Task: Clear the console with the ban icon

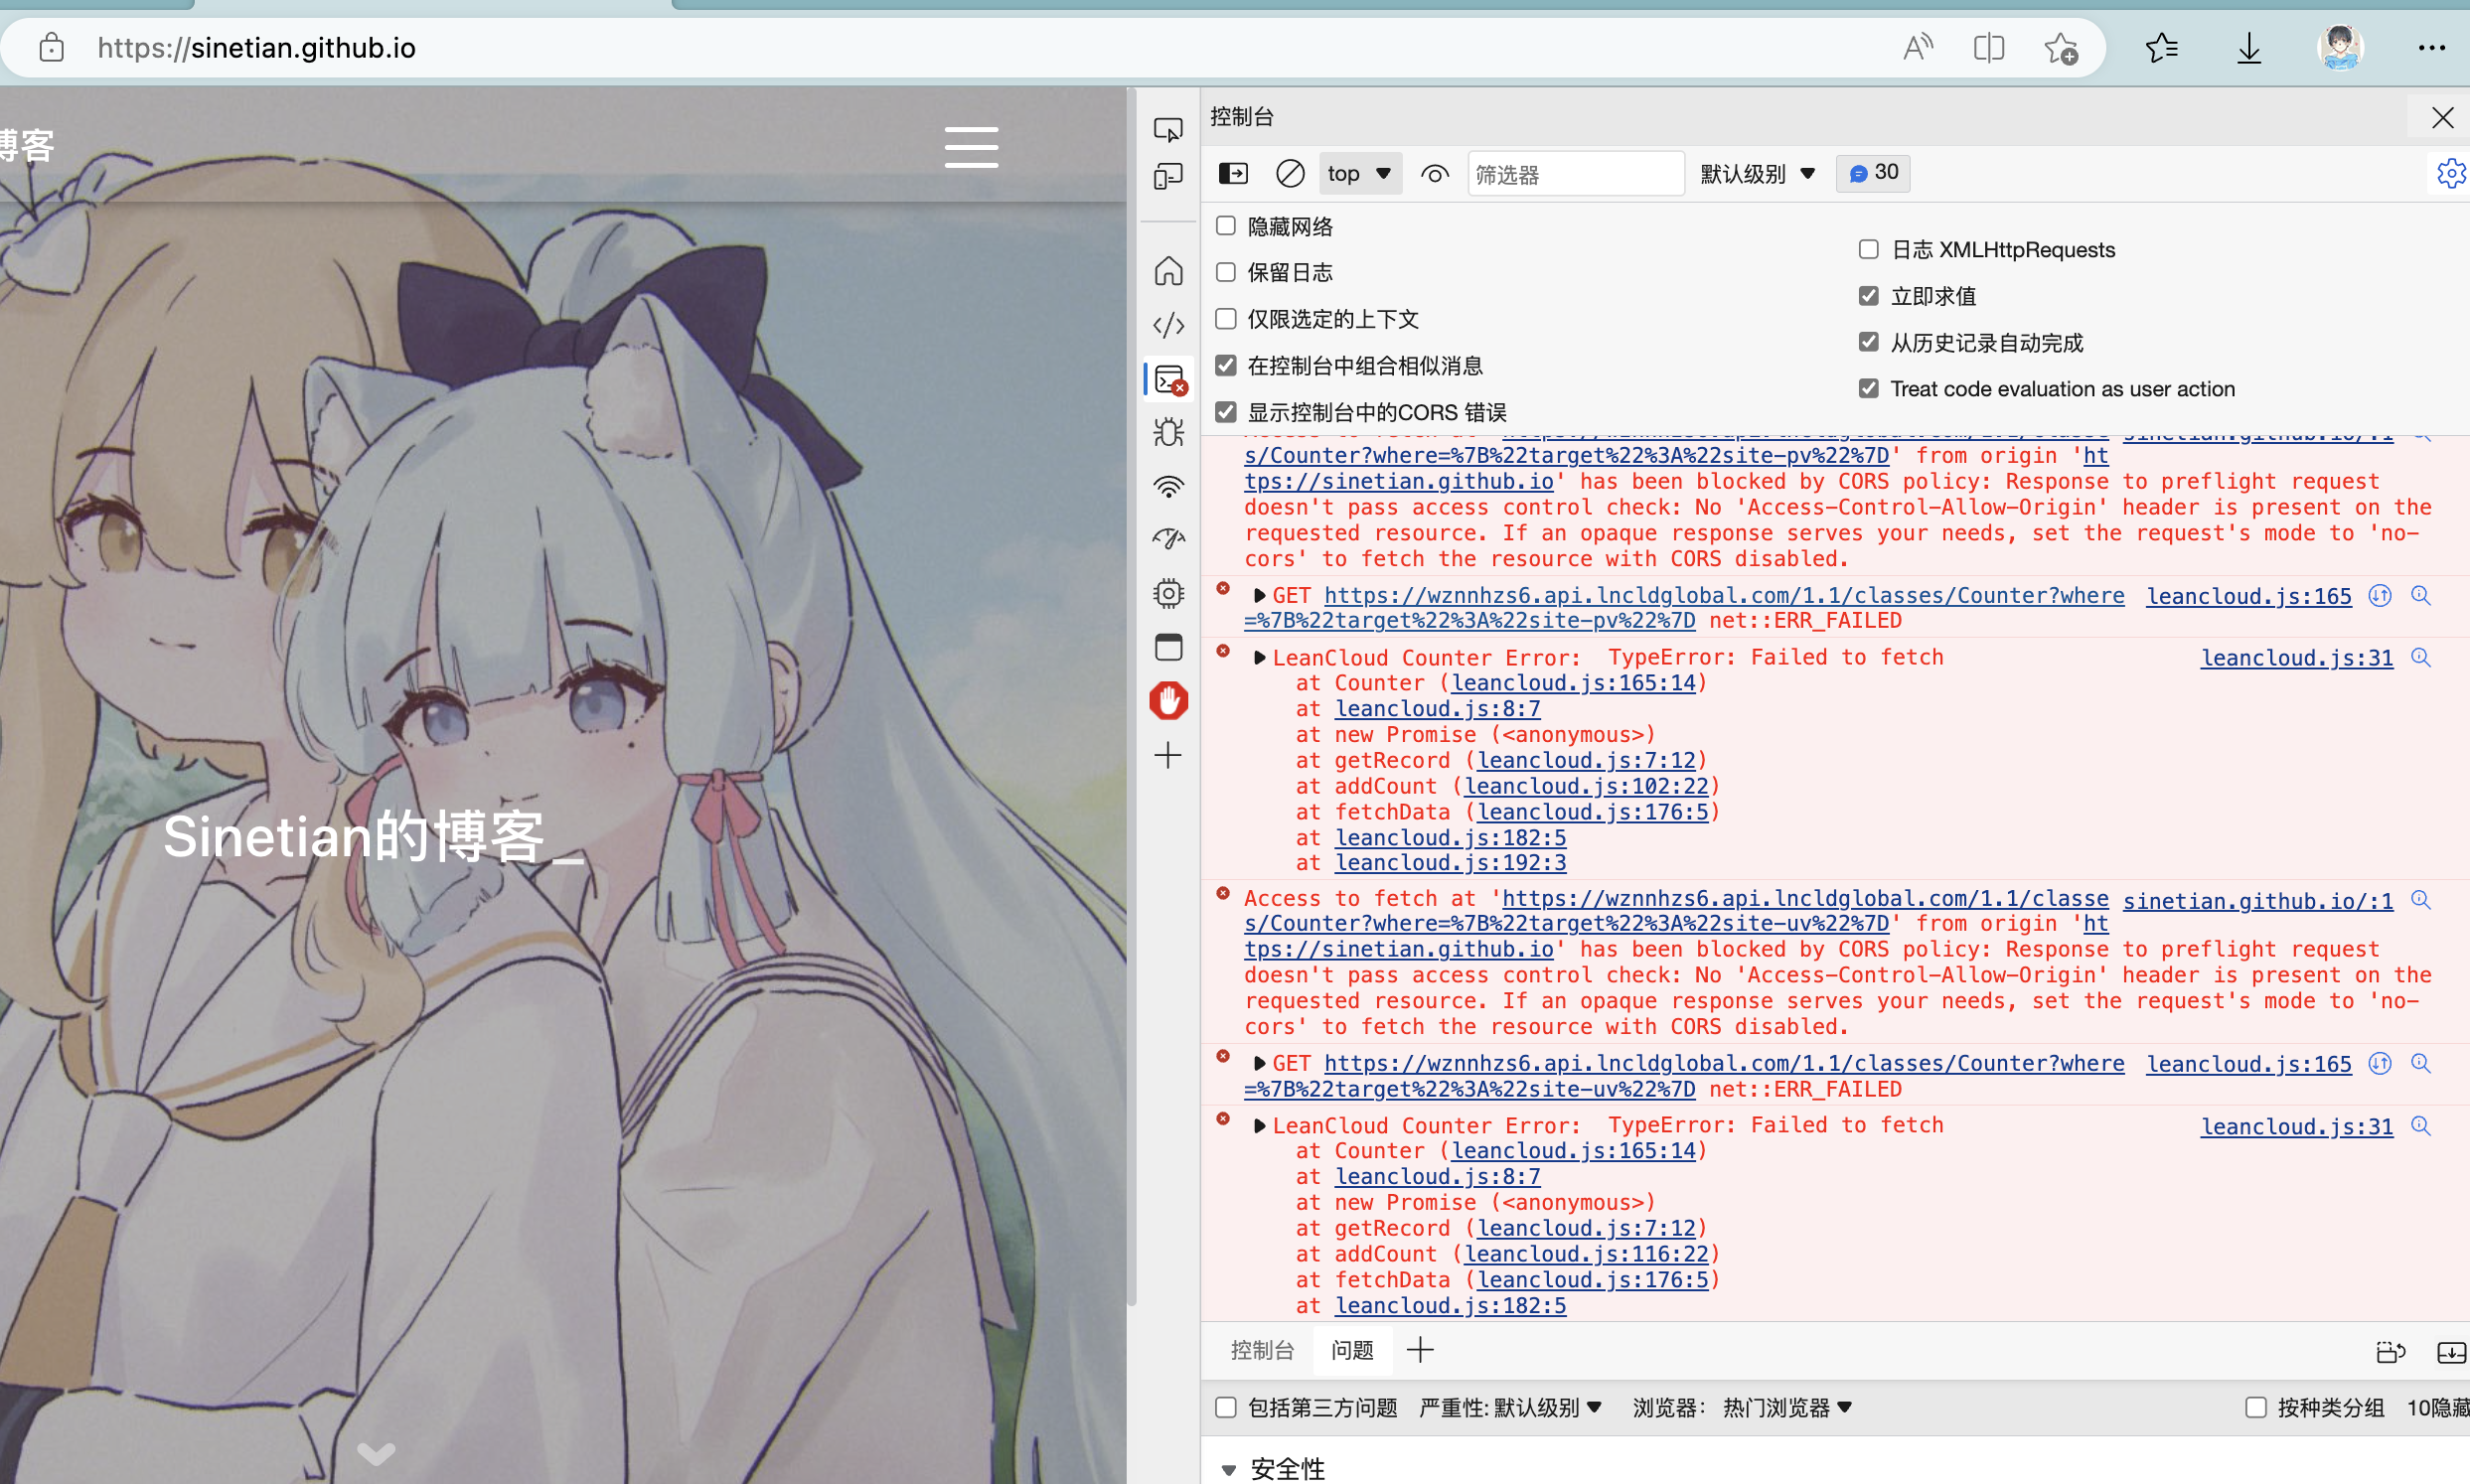Action: [x=1290, y=174]
